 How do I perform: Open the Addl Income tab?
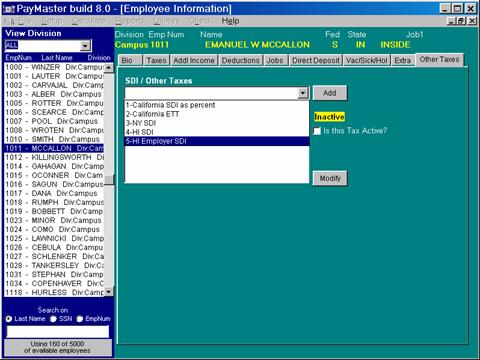[x=194, y=60]
